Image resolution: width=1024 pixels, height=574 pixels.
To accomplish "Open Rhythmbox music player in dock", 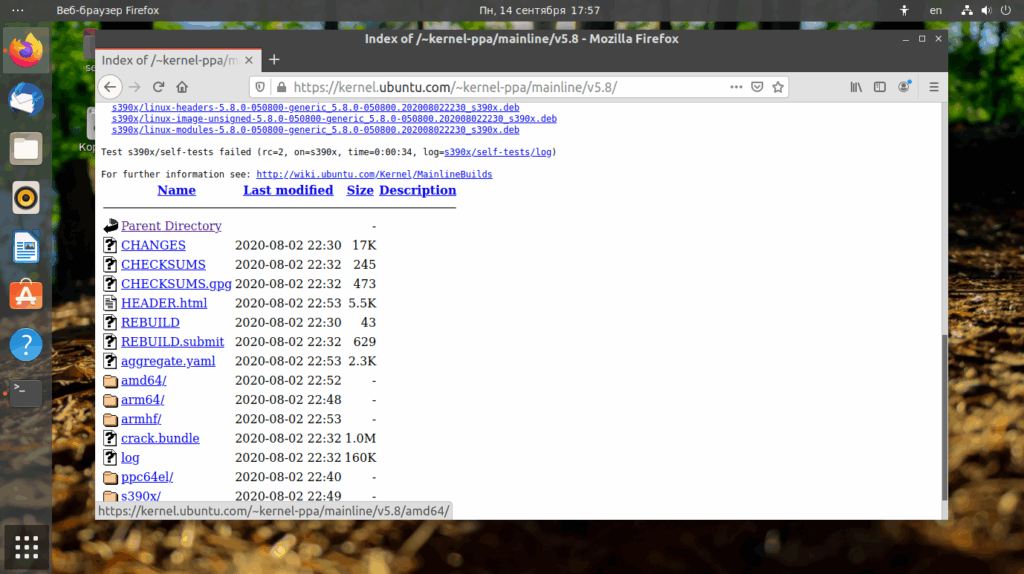I will coord(26,198).
